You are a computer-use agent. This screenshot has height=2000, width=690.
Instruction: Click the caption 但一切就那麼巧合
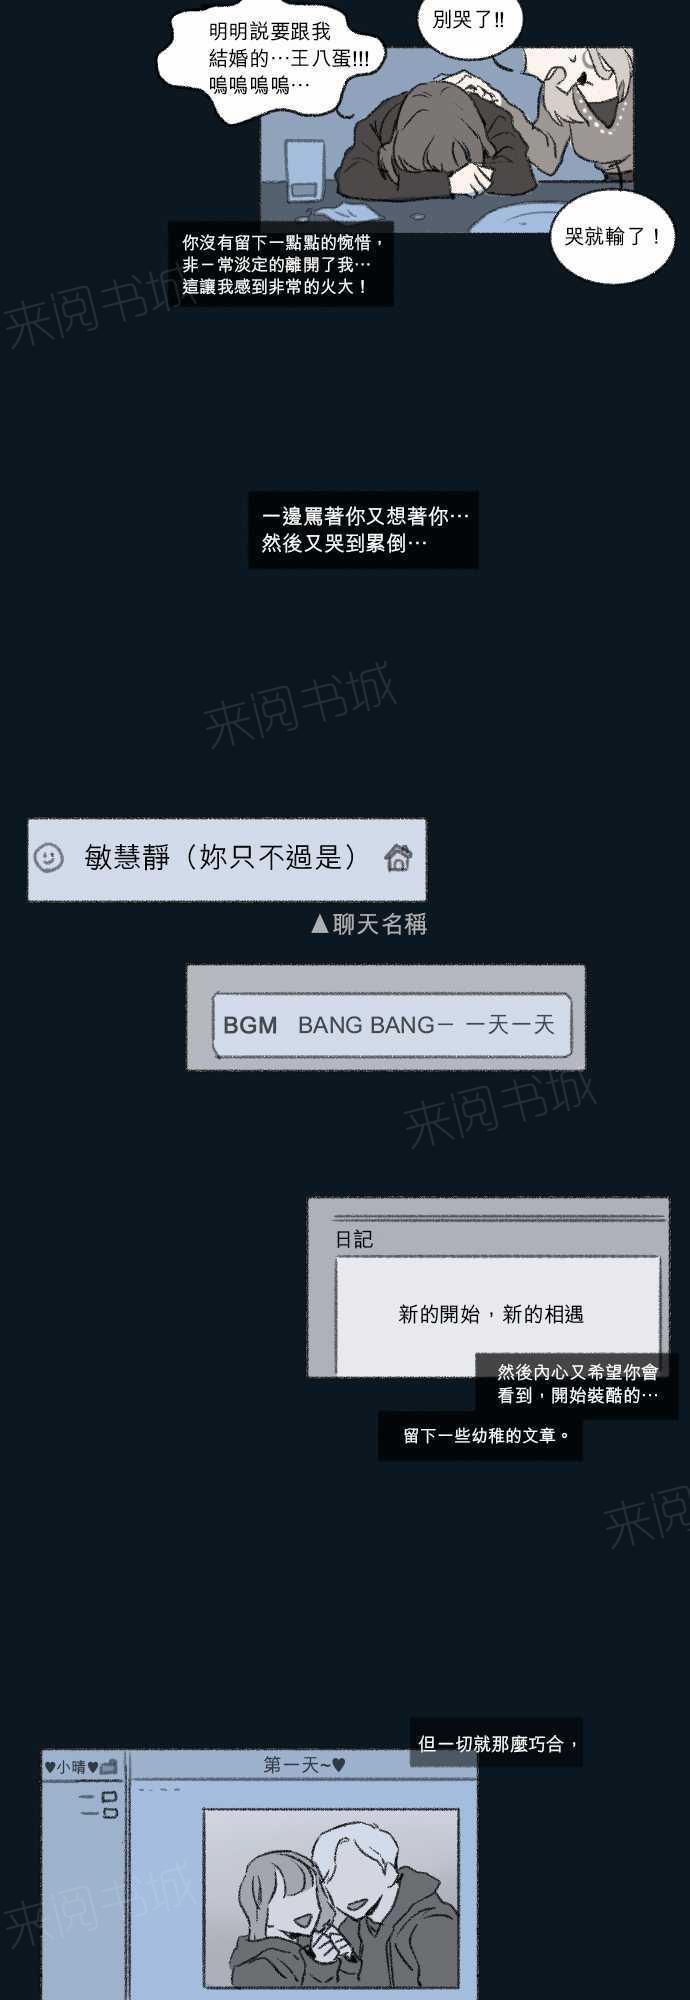click(x=496, y=1744)
